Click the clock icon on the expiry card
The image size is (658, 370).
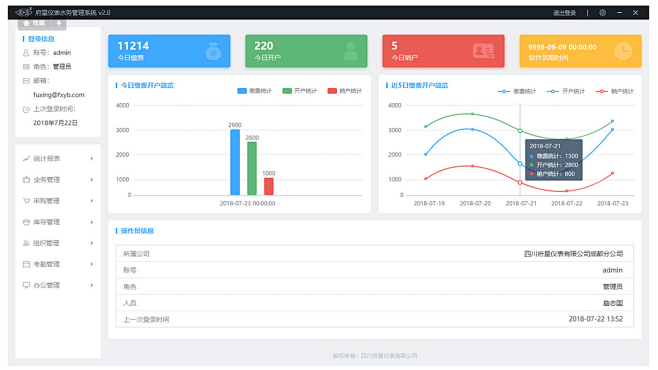(623, 51)
